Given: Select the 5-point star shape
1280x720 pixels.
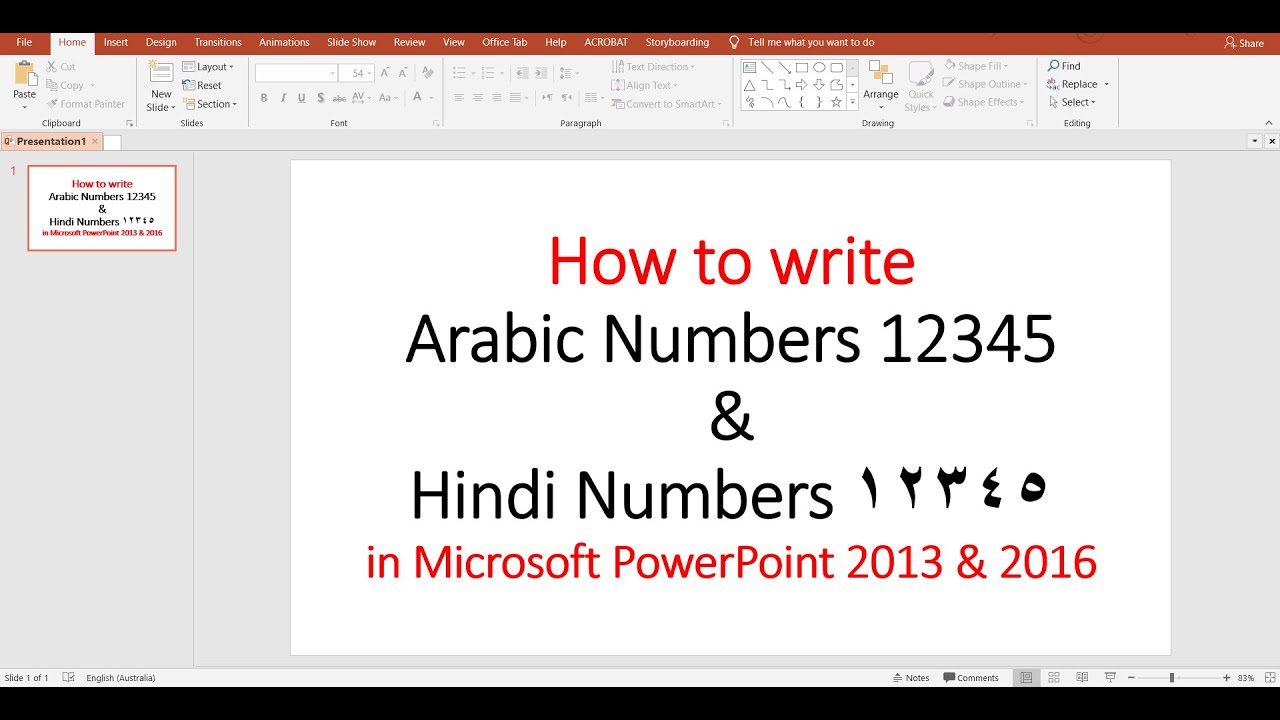Looking at the screenshot, I should (x=836, y=102).
